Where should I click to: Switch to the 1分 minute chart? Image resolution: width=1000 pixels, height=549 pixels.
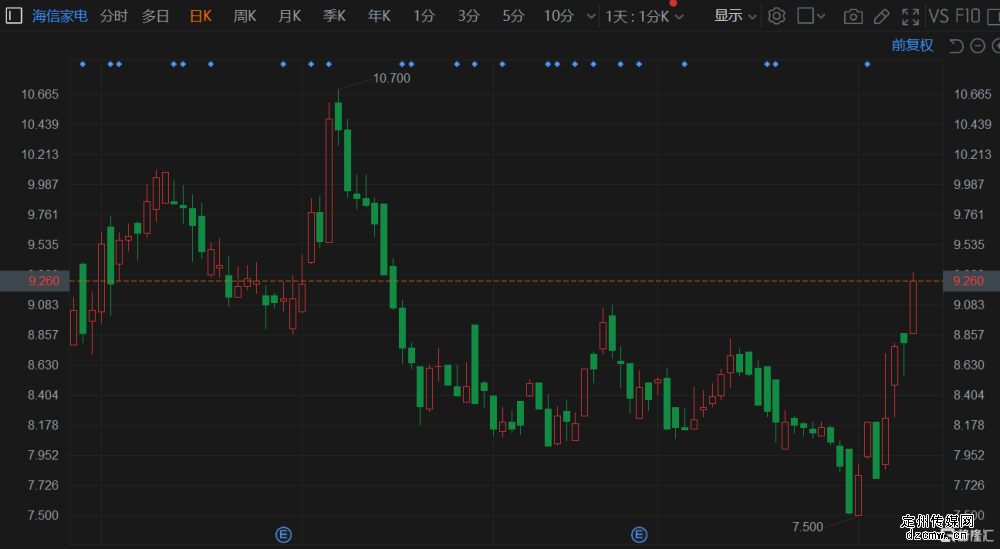point(423,16)
